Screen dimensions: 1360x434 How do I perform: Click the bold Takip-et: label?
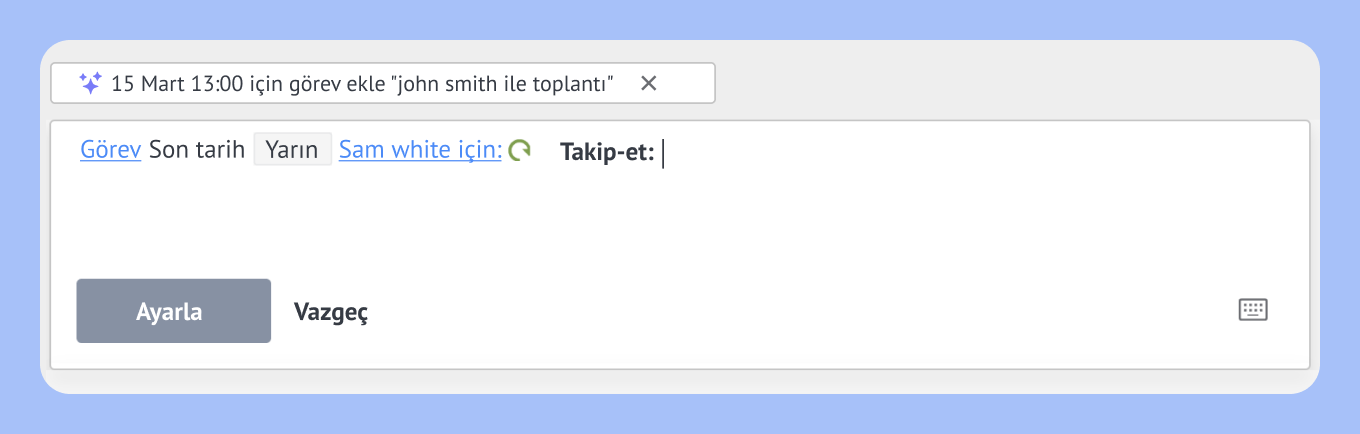[x=607, y=152]
